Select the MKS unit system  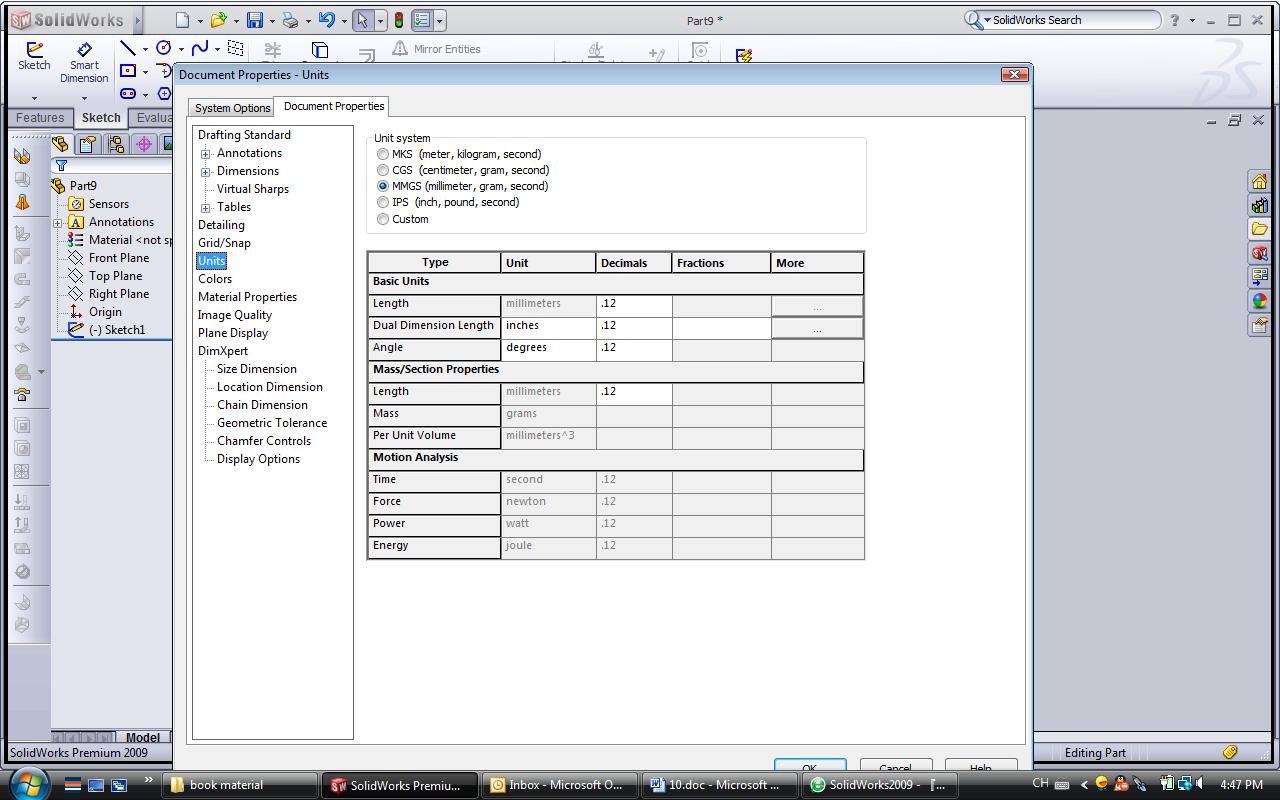tap(383, 154)
